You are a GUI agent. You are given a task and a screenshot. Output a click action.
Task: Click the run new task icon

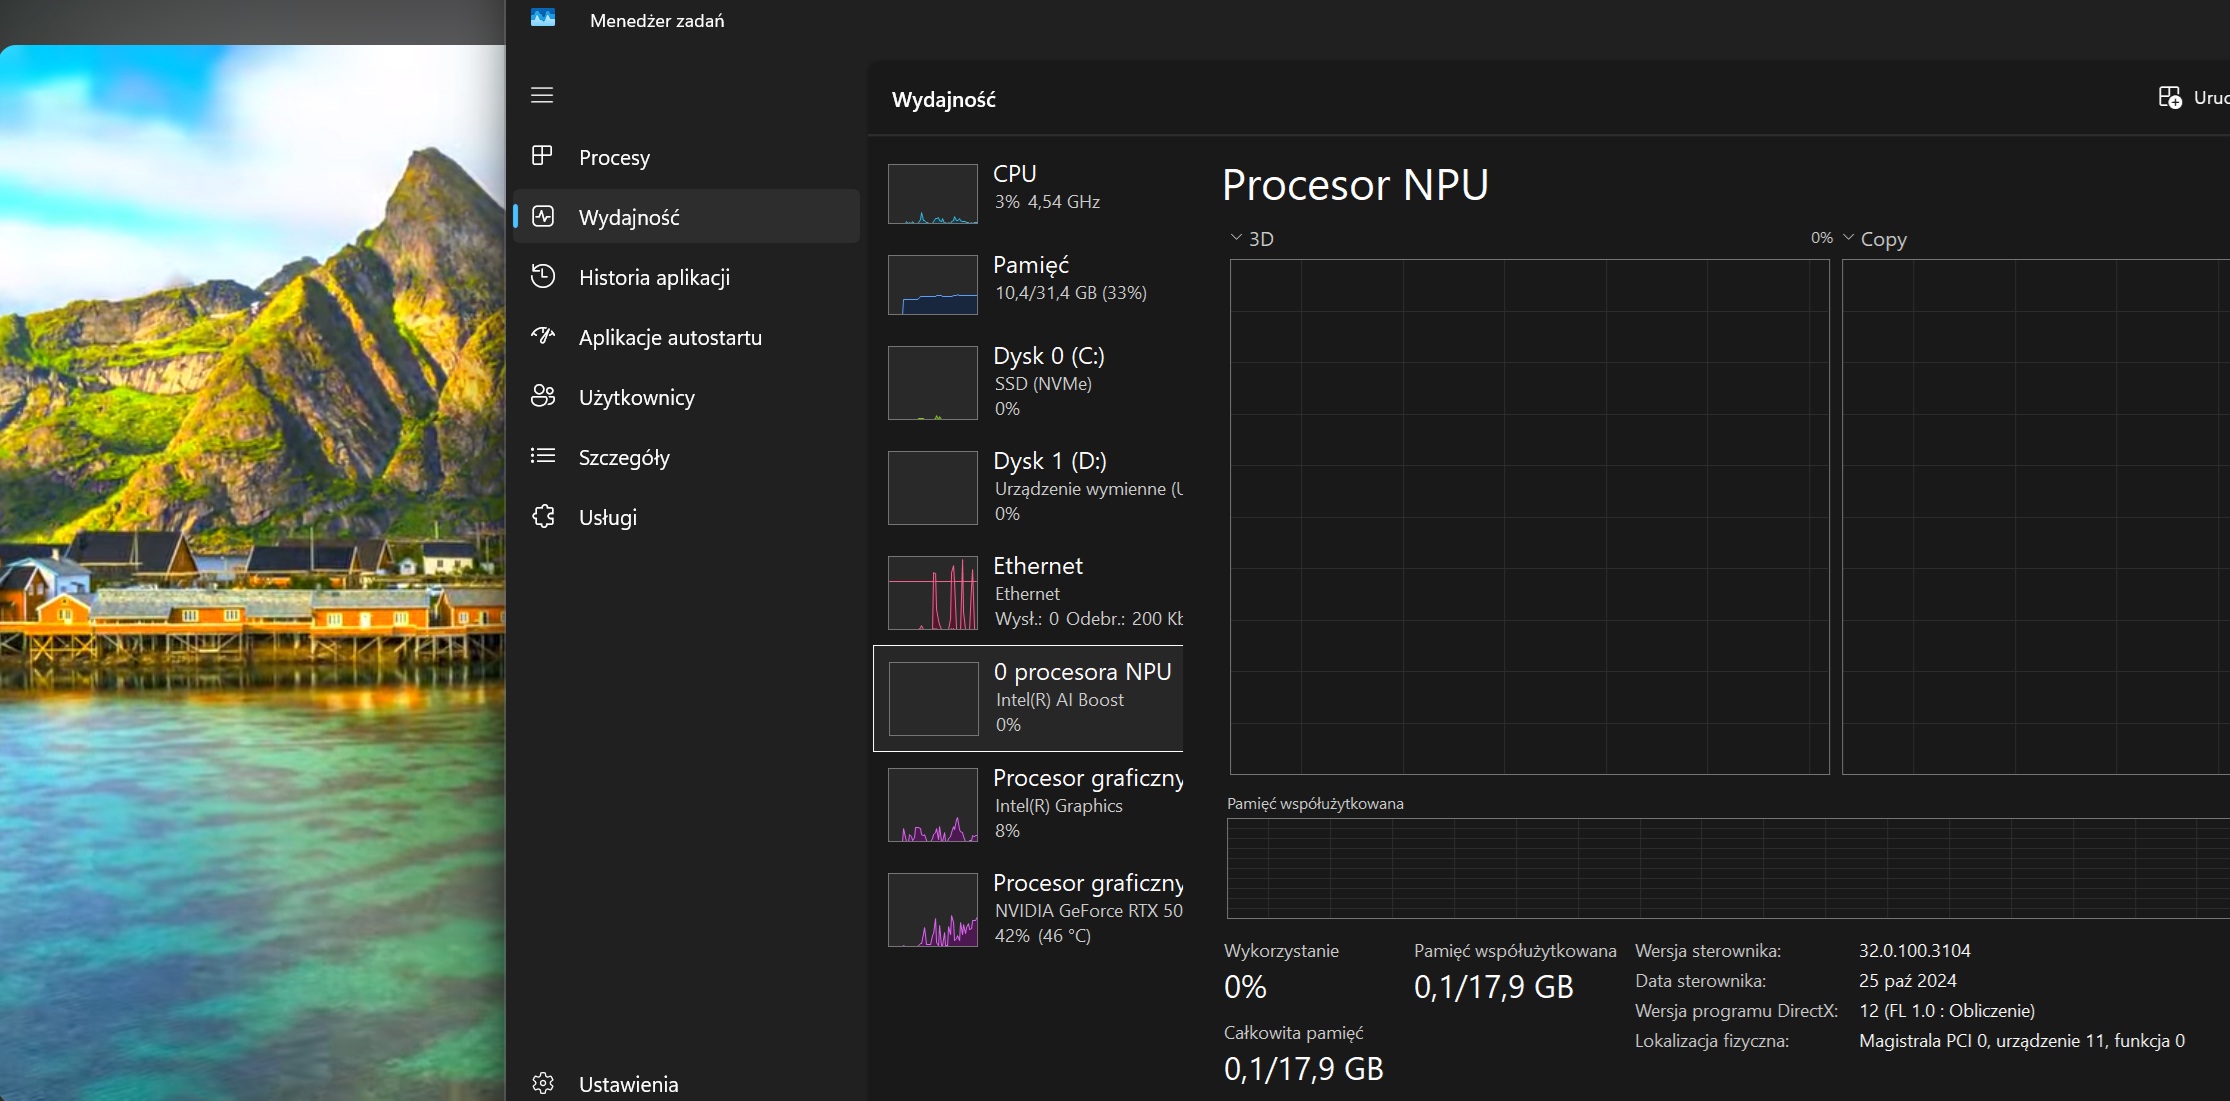[x=2169, y=97]
